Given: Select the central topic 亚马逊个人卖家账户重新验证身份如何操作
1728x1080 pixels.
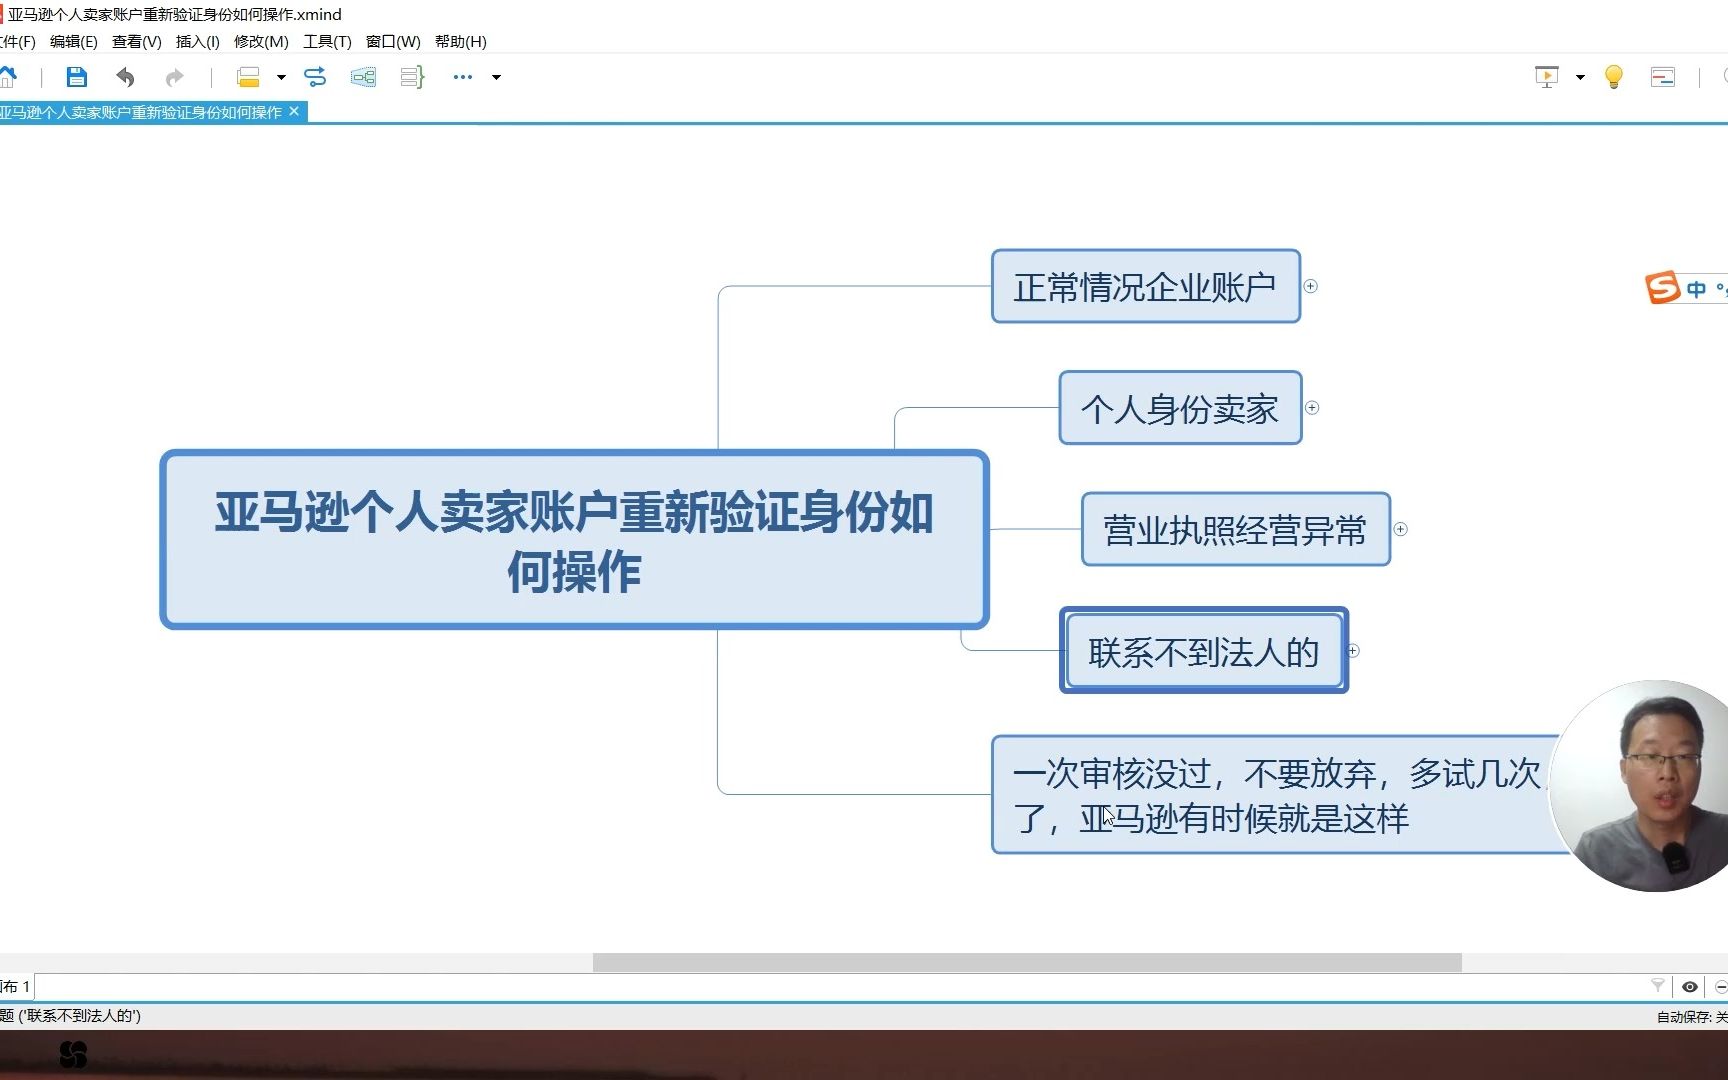Looking at the screenshot, I should (x=575, y=540).
